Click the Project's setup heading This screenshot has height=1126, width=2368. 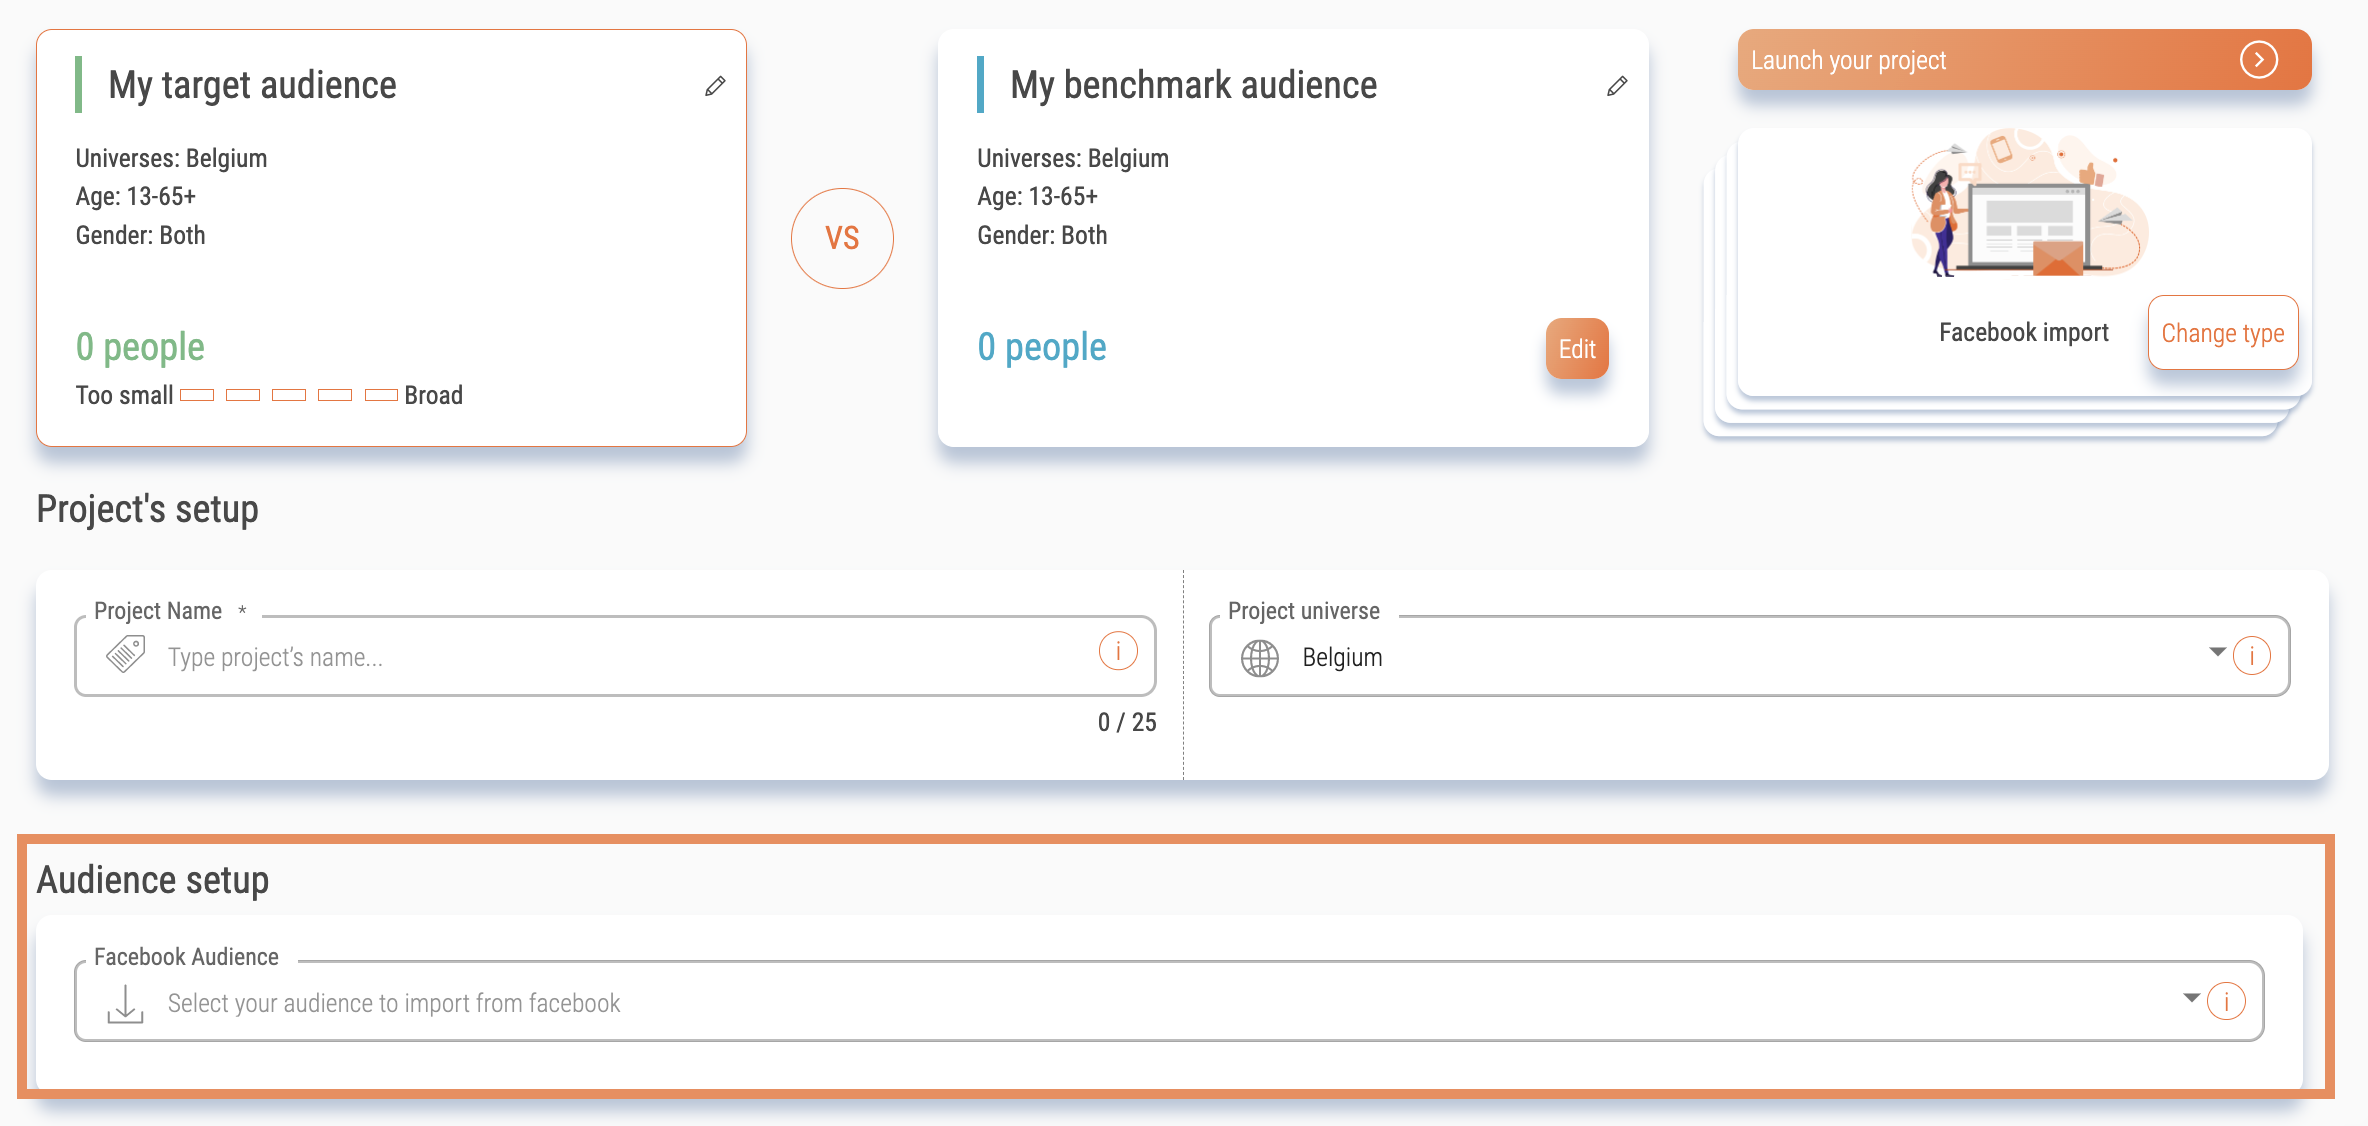(148, 510)
